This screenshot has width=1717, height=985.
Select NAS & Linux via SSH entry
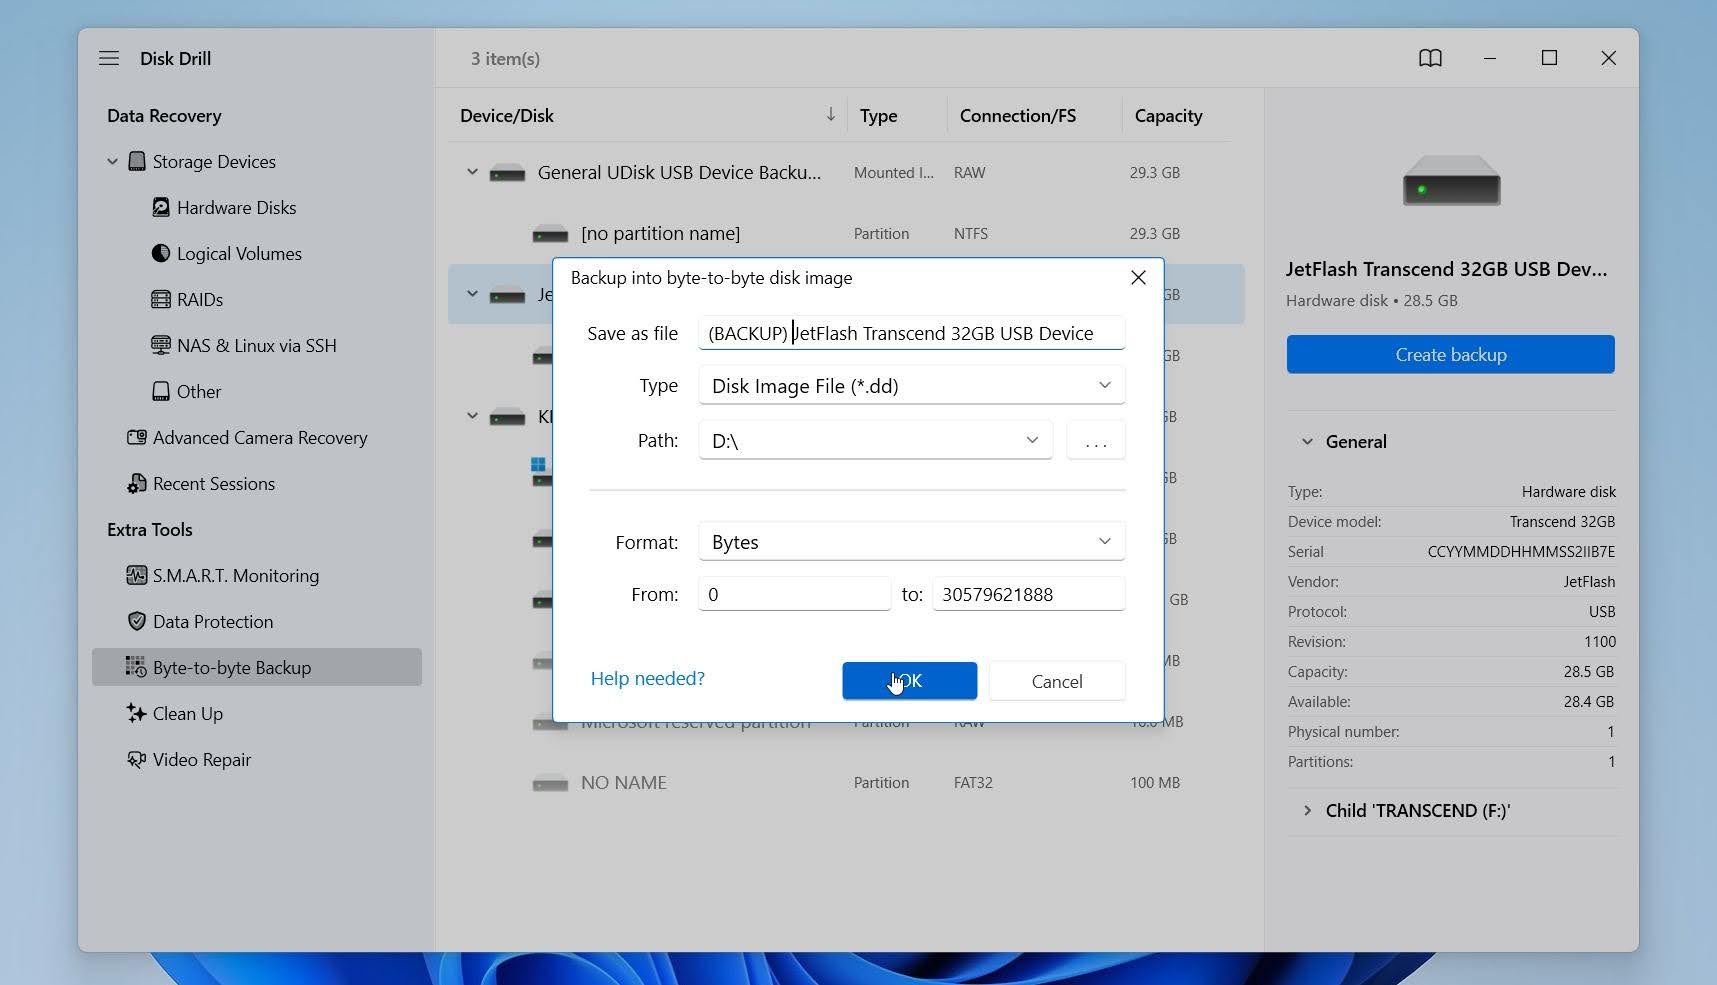257,346
